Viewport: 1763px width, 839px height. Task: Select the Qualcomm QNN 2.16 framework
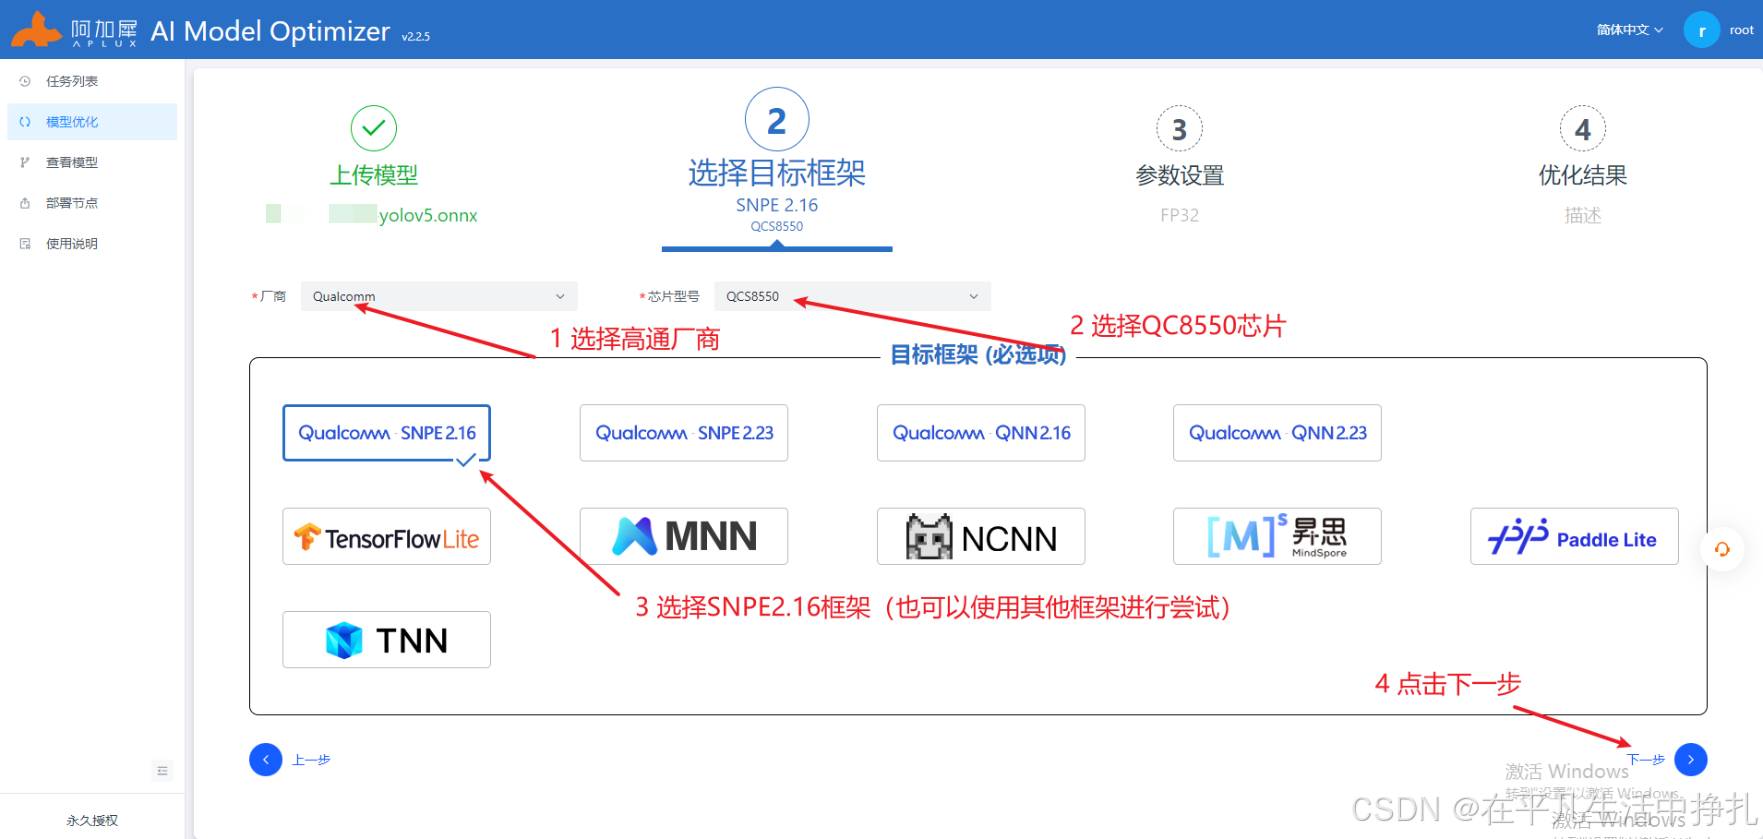(981, 433)
